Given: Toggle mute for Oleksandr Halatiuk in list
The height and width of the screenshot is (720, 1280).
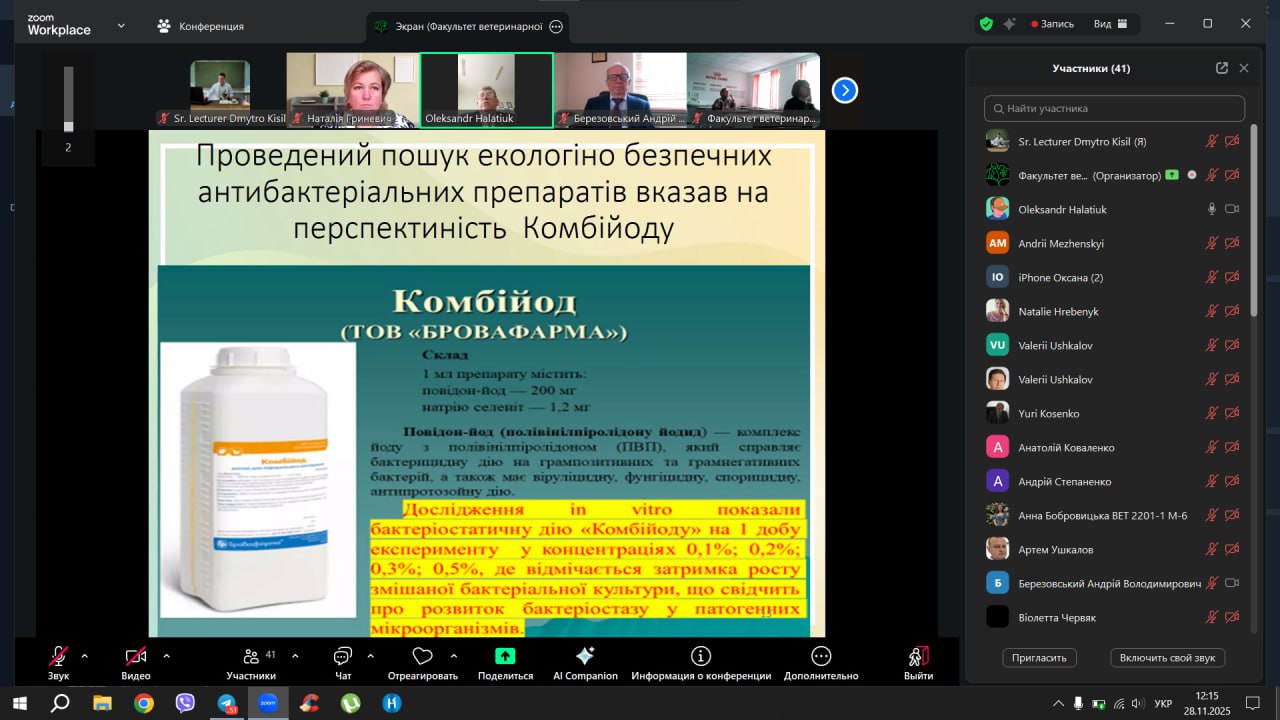Looking at the screenshot, I should click(1211, 209).
